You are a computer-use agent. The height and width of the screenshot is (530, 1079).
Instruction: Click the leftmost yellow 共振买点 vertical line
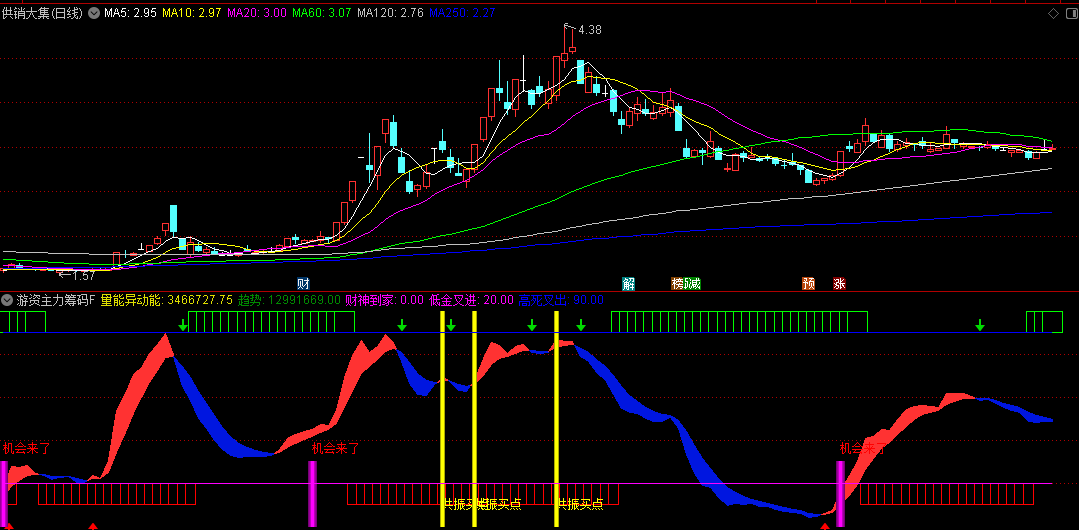point(441,418)
